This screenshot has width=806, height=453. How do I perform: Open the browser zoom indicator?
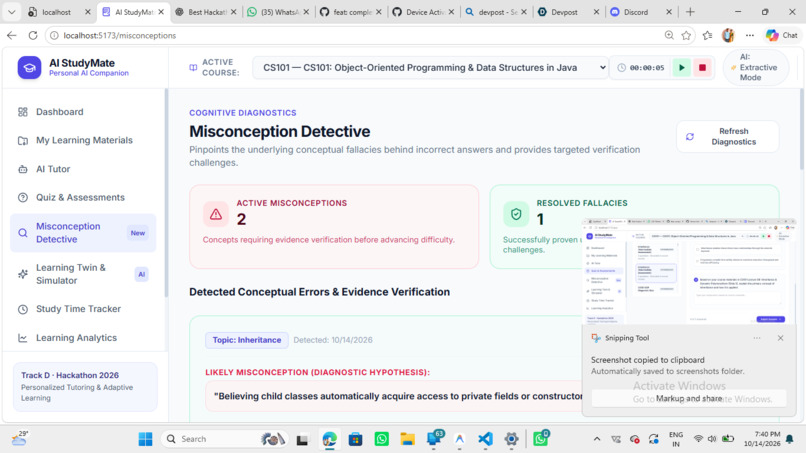click(669, 35)
